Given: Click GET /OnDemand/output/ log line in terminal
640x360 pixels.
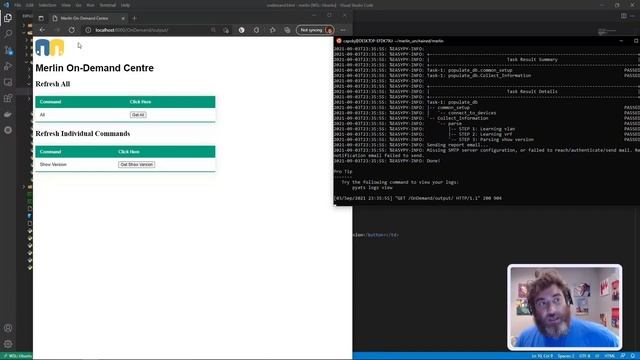Looking at the screenshot, I should coord(418,198).
